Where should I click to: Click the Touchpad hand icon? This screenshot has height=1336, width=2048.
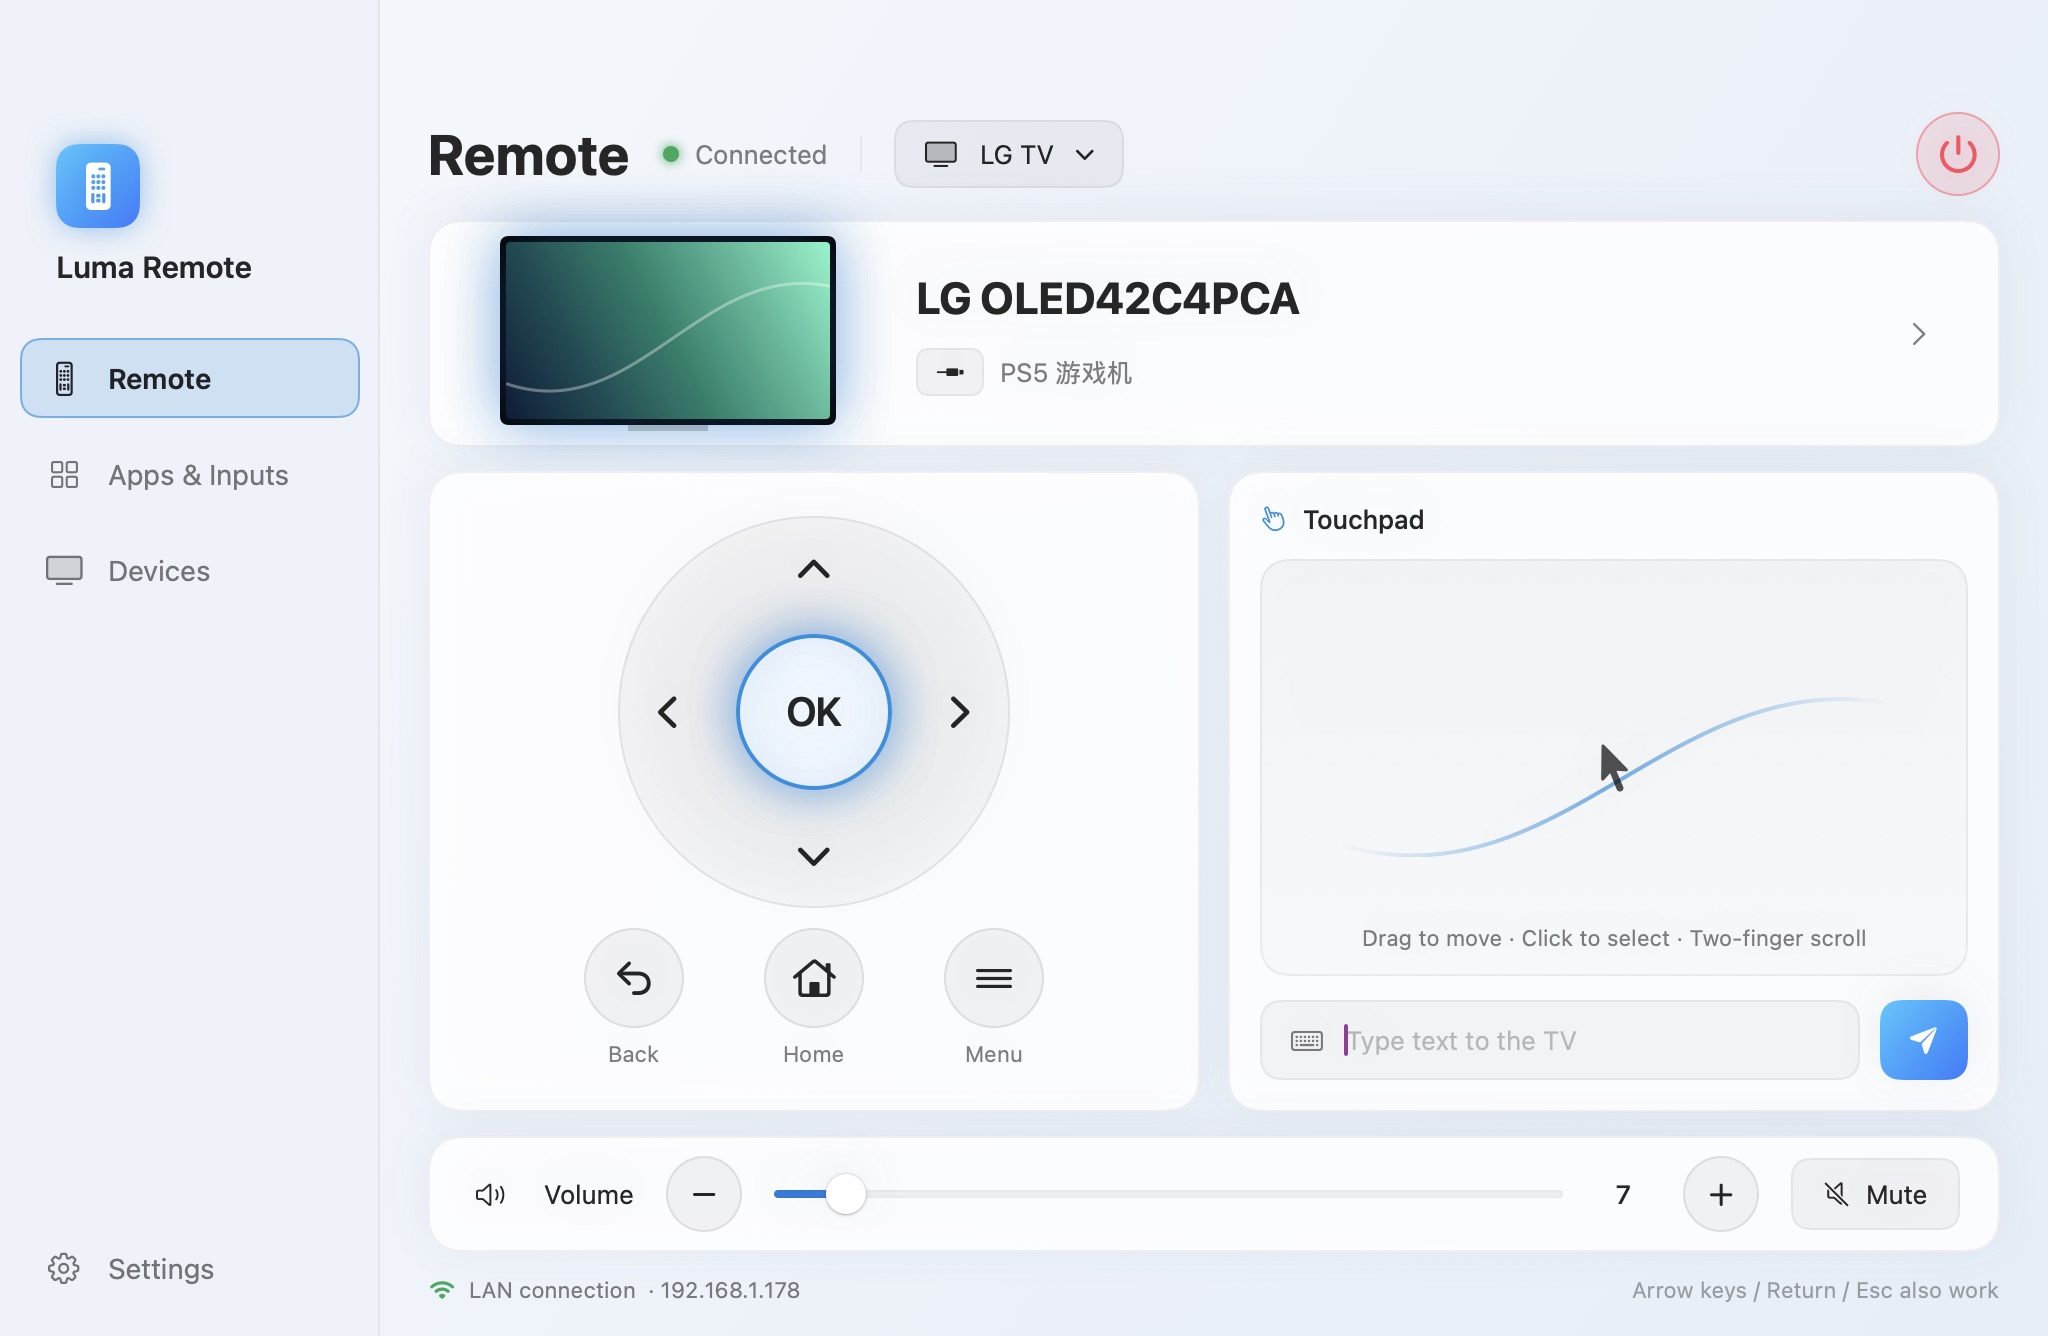point(1273,519)
